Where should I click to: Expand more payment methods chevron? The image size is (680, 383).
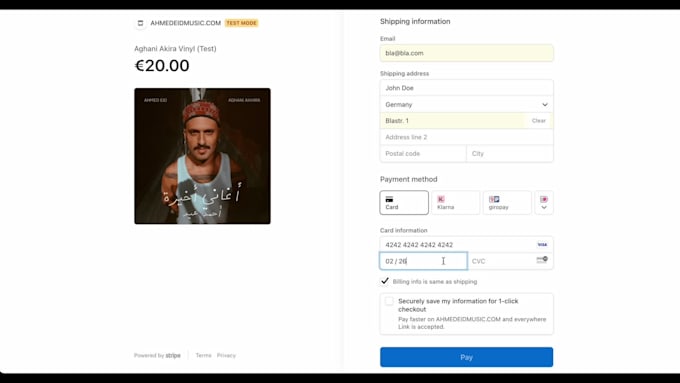coord(544,203)
